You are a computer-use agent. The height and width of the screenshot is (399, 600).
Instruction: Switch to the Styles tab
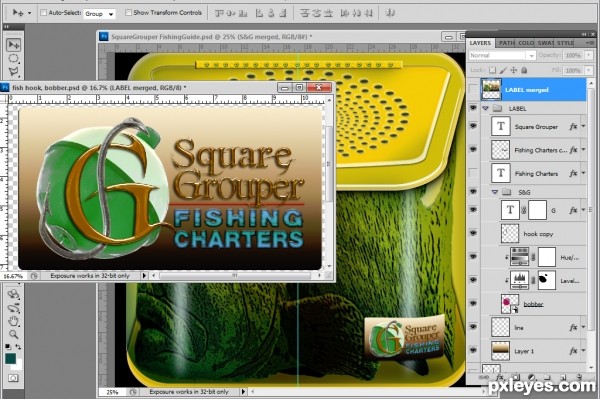click(x=565, y=43)
